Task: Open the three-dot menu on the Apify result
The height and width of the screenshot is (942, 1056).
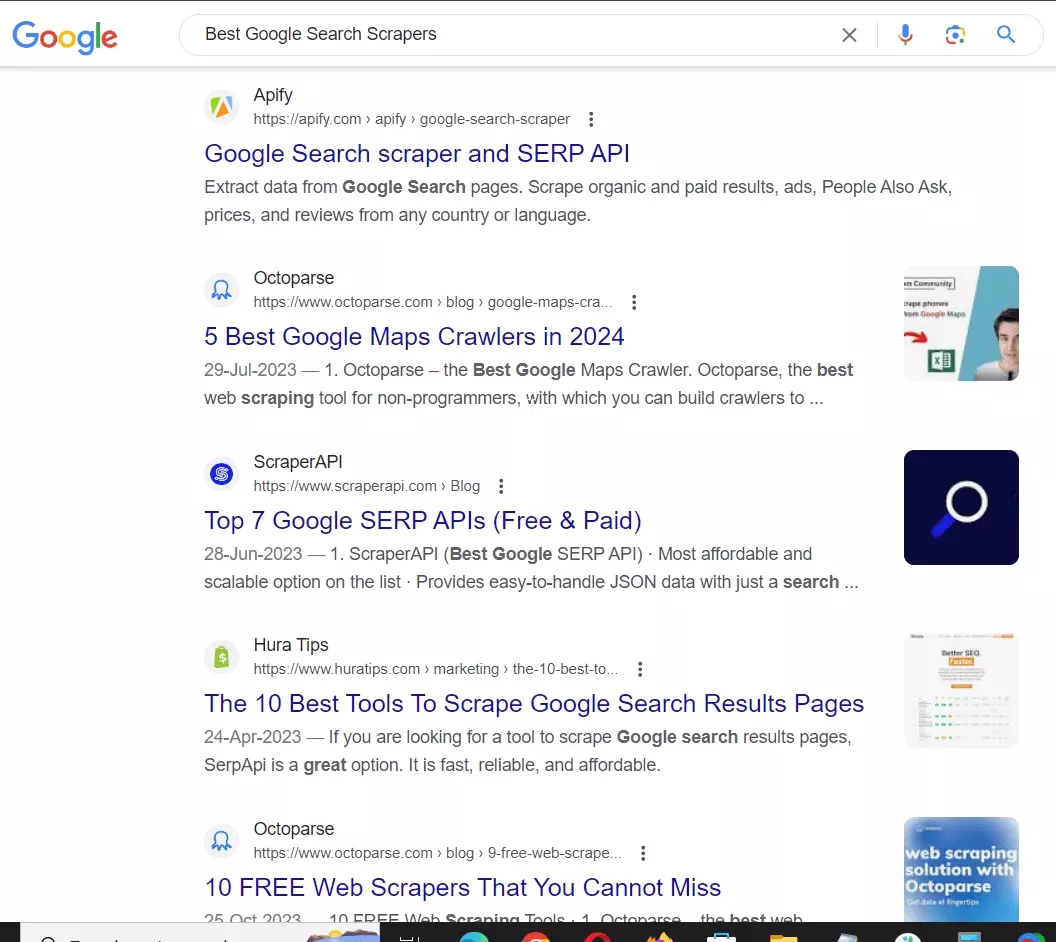Action: coord(591,118)
